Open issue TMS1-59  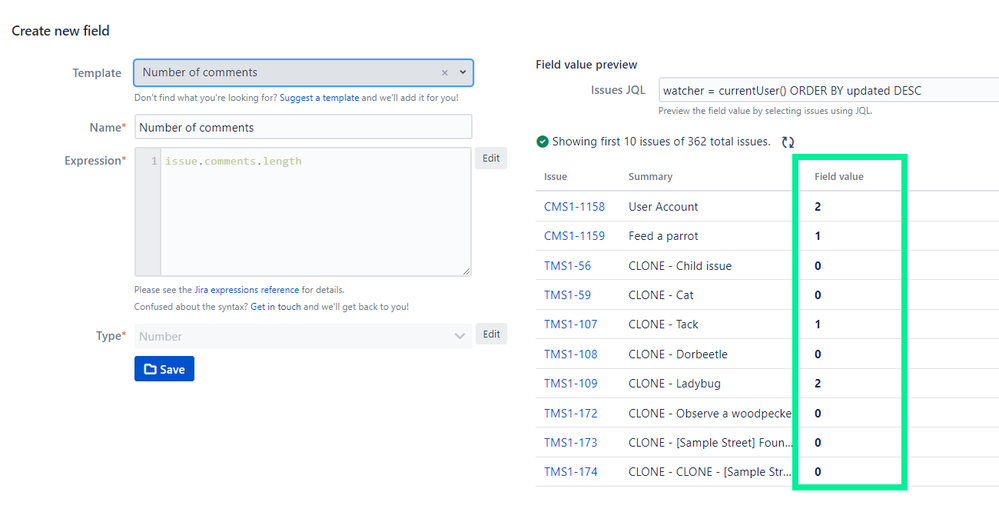(x=567, y=295)
